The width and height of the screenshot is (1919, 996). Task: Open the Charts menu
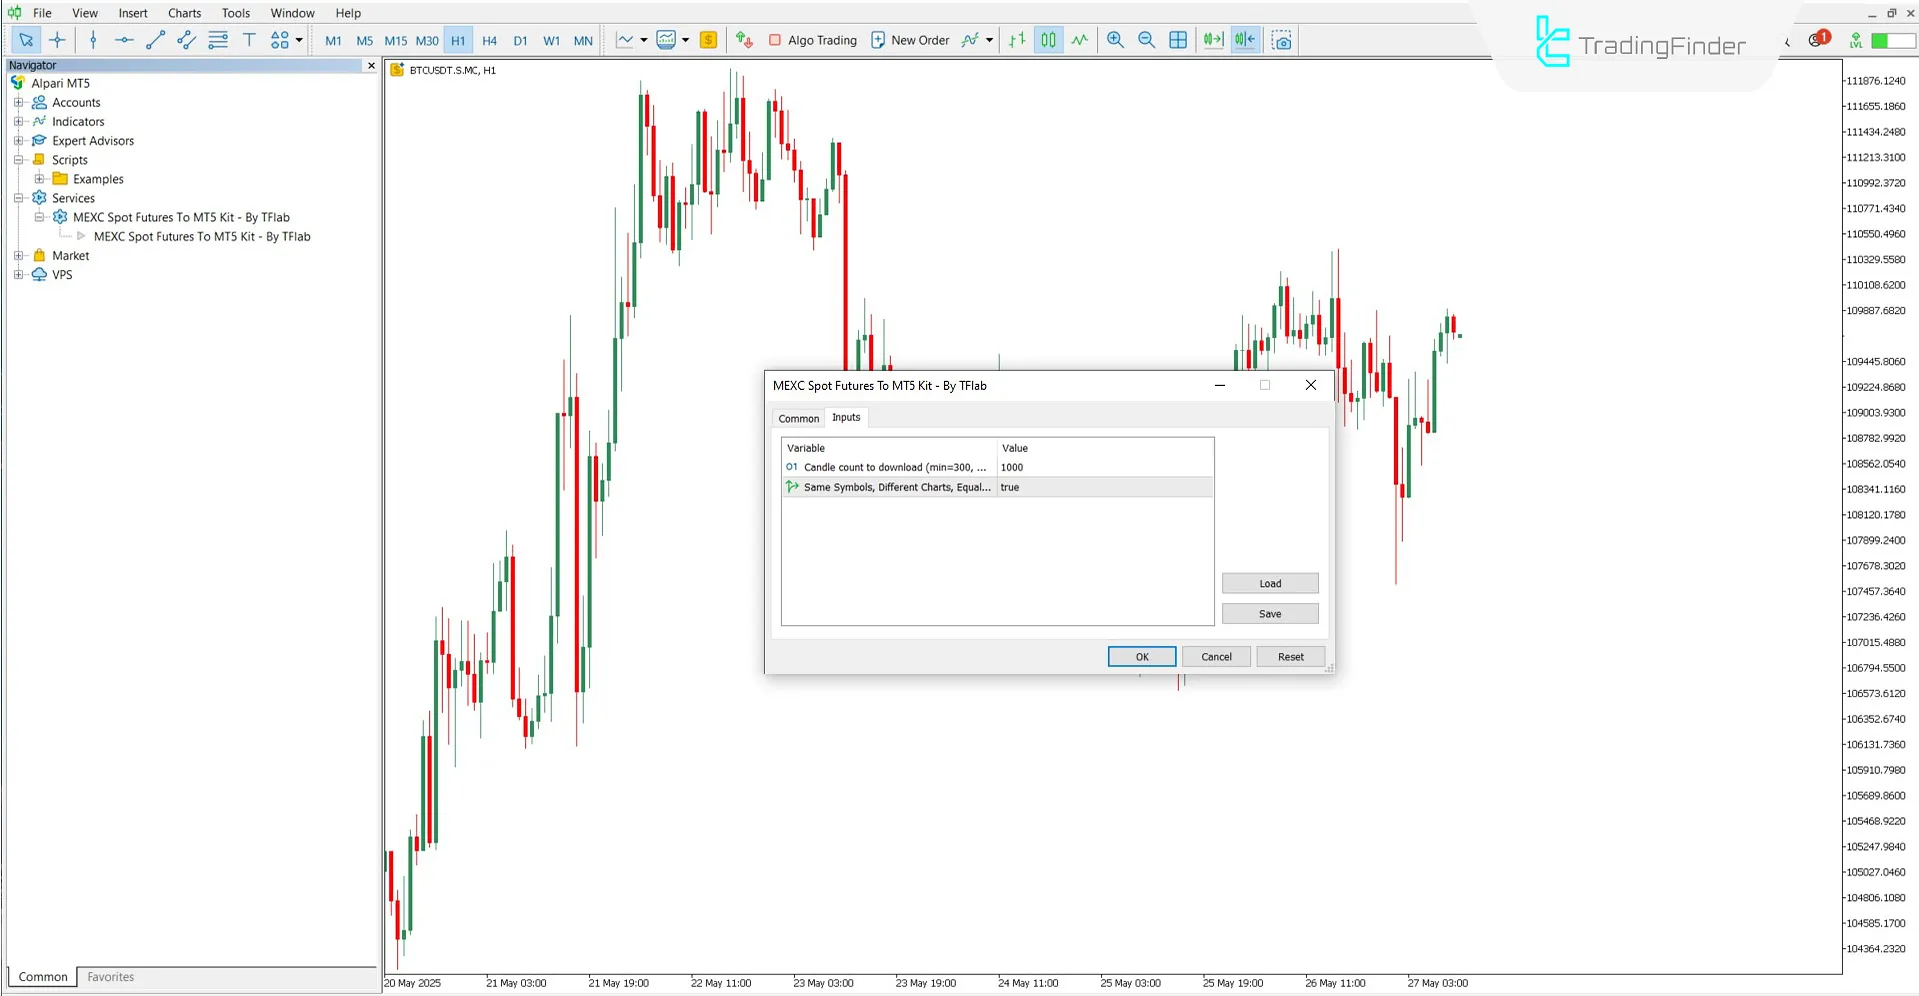tap(184, 13)
